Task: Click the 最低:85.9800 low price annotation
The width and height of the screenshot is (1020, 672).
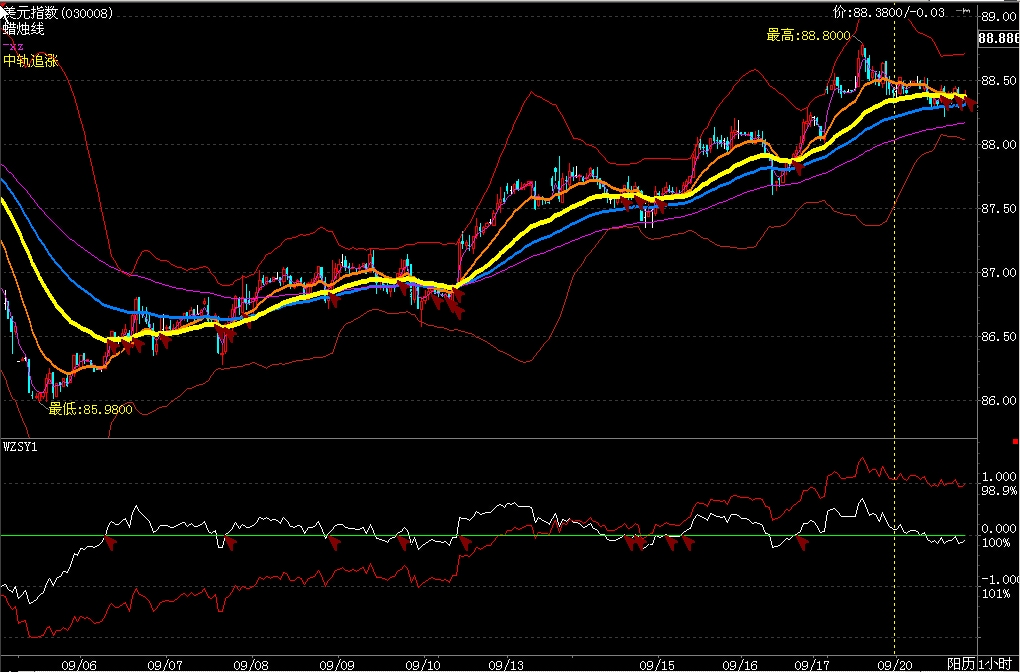Action: (90, 409)
